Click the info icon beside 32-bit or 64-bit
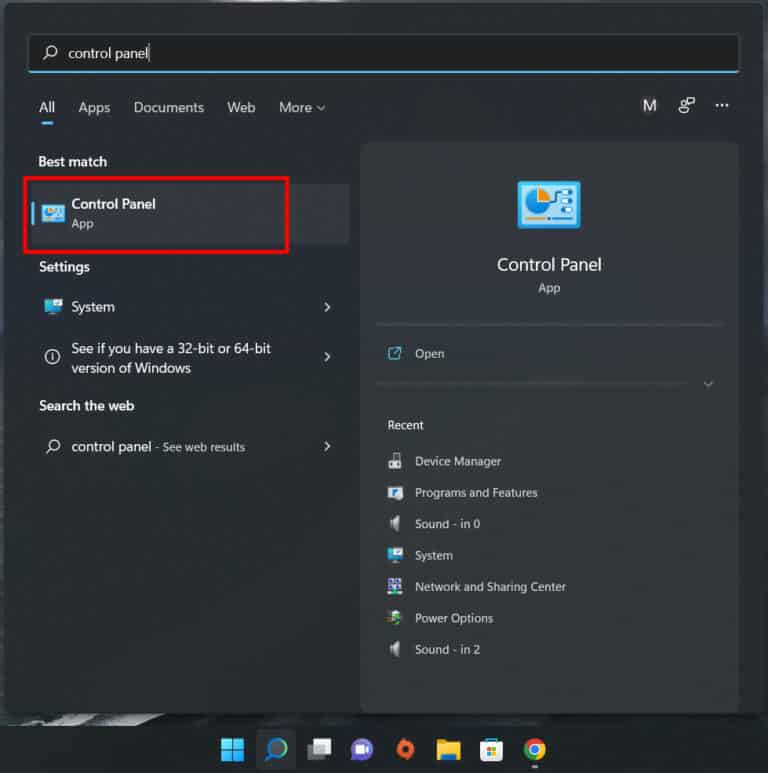 [52, 357]
